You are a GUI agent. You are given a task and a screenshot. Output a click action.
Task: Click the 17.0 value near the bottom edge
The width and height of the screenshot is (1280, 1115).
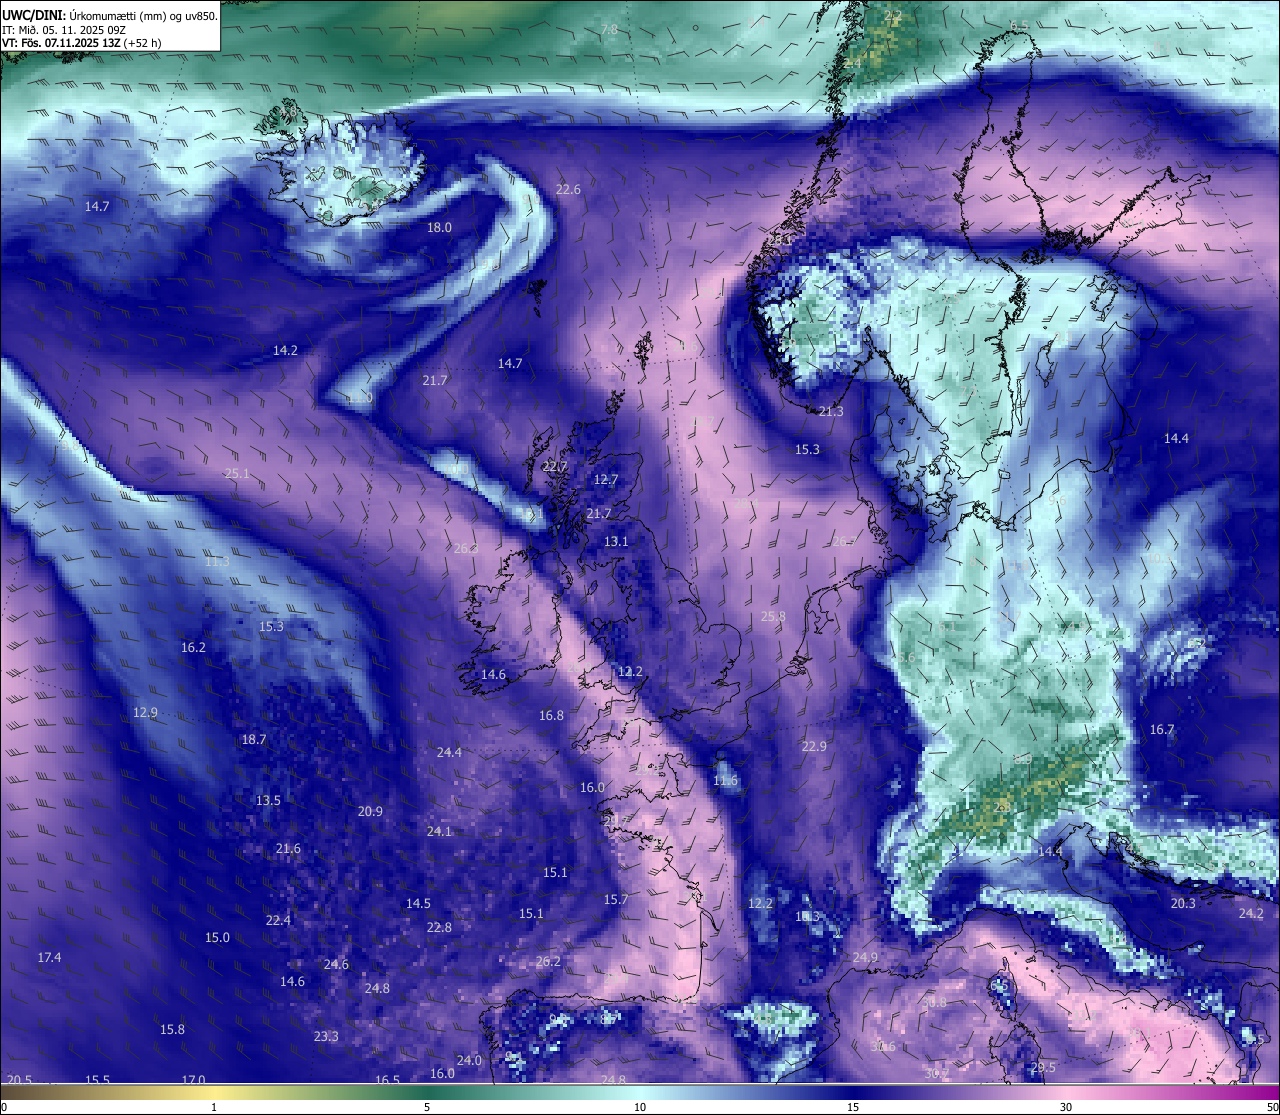tap(193, 1080)
